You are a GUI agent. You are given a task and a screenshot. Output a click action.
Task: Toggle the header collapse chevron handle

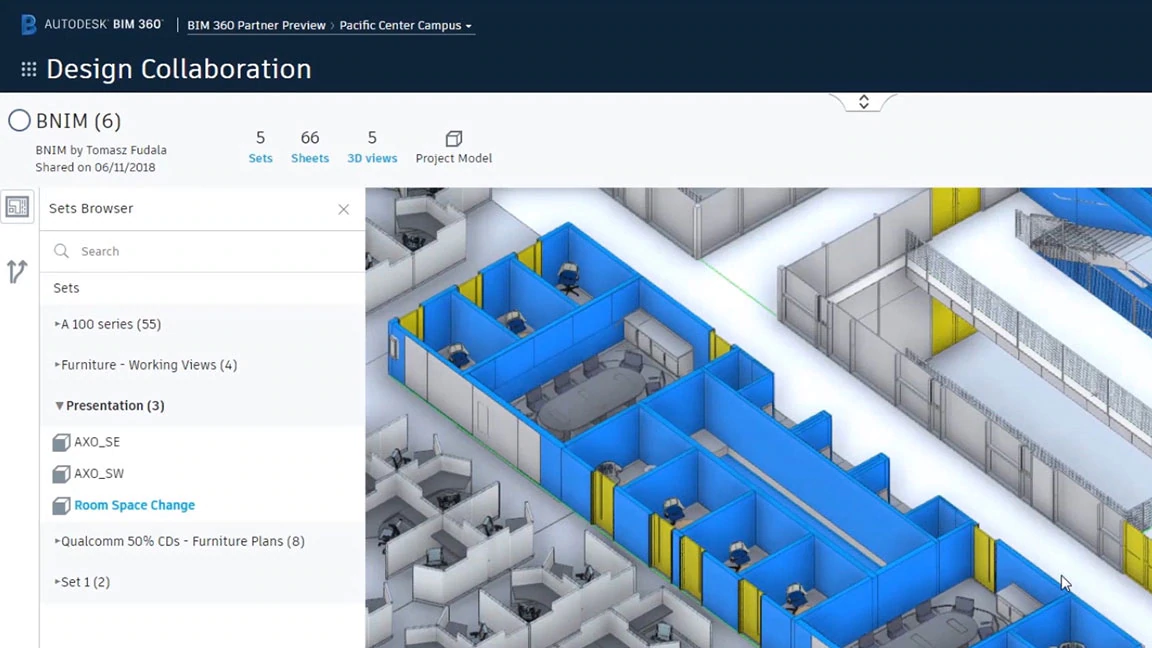(x=863, y=102)
